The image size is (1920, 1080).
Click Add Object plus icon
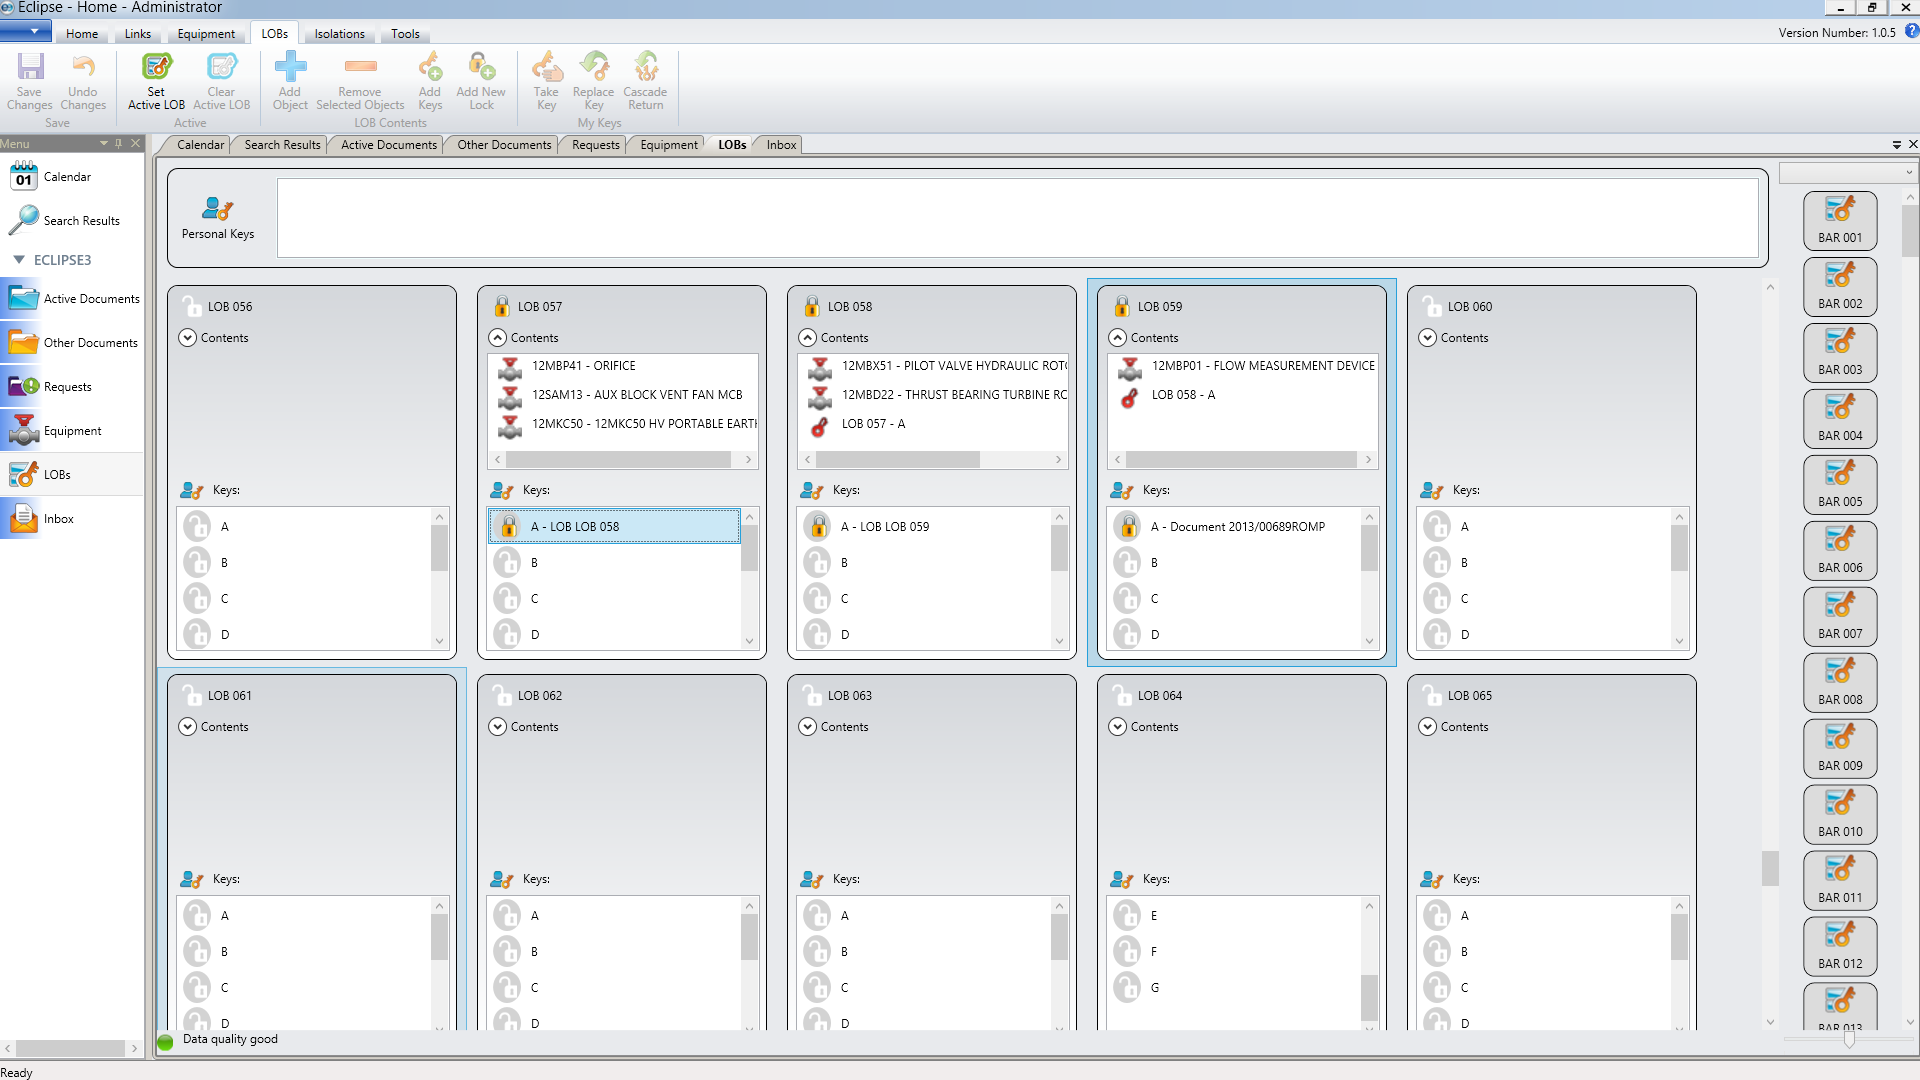pos(290,67)
